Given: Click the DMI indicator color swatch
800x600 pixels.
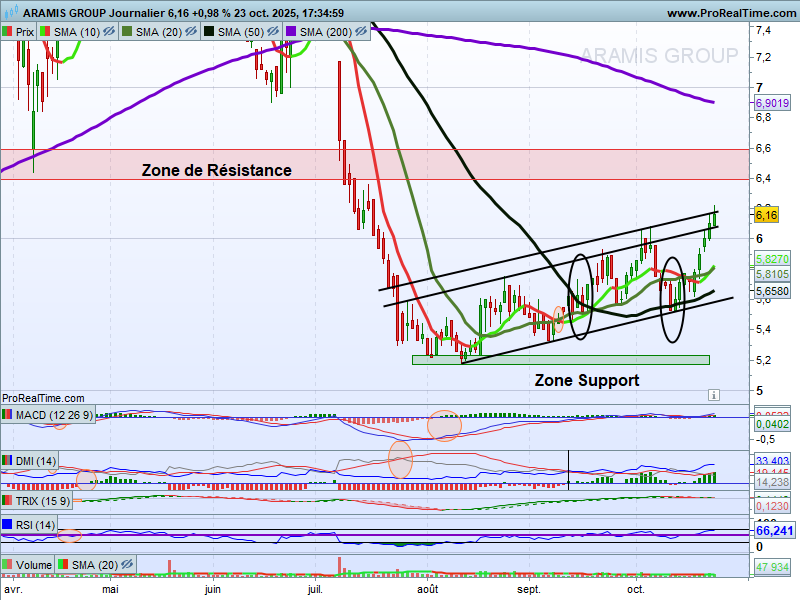Looking at the screenshot, I should pyautogui.click(x=7, y=461).
